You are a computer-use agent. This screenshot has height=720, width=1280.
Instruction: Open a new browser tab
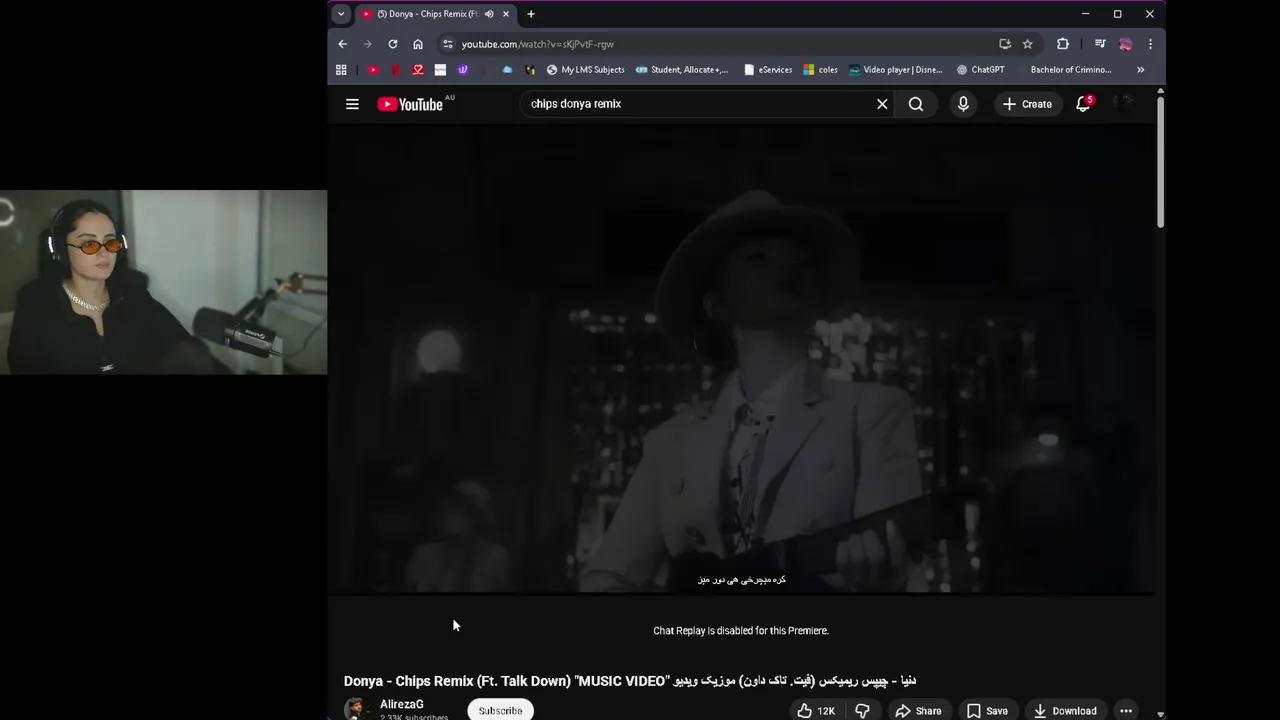pos(531,14)
